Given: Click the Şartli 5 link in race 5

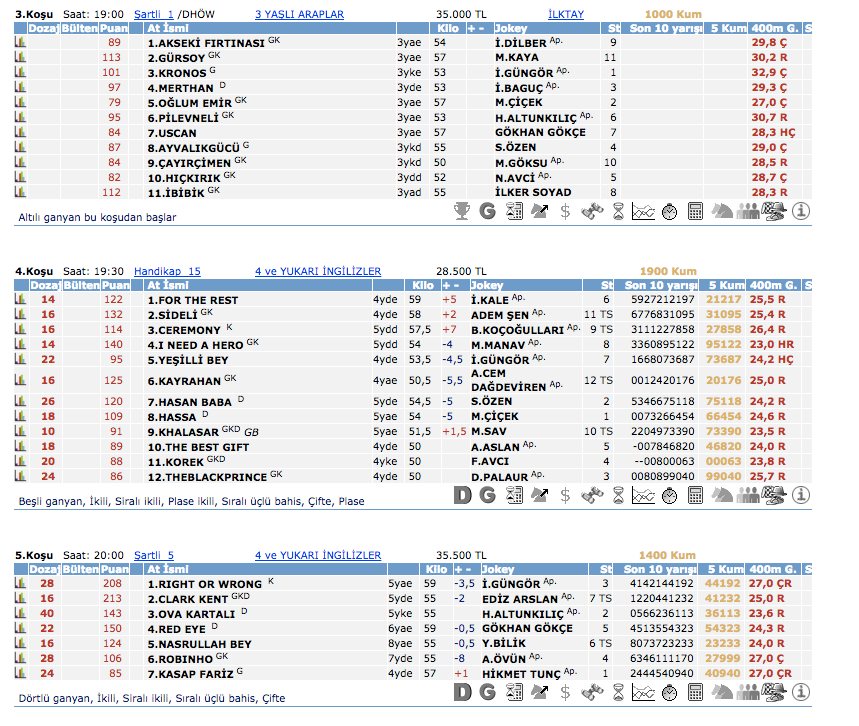Looking at the screenshot, I should click(x=154, y=555).
